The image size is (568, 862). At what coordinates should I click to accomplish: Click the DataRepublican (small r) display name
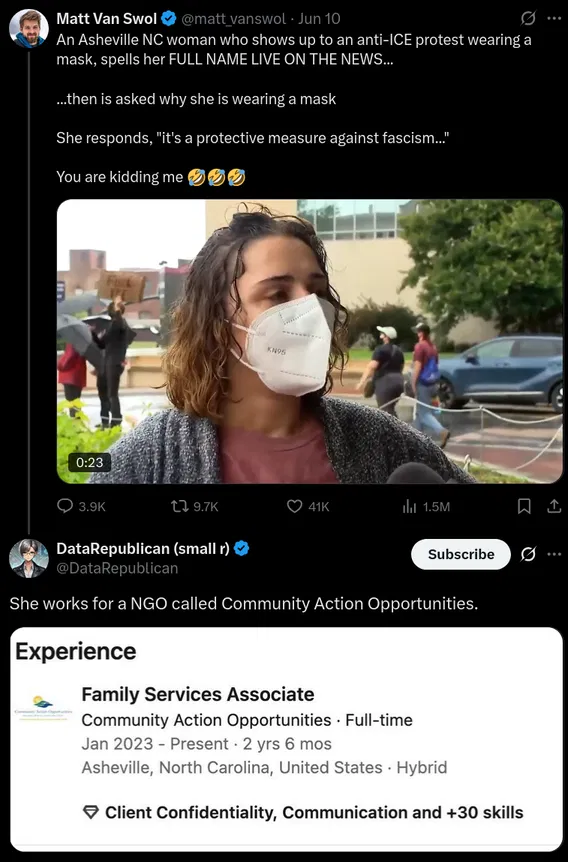click(143, 549)
